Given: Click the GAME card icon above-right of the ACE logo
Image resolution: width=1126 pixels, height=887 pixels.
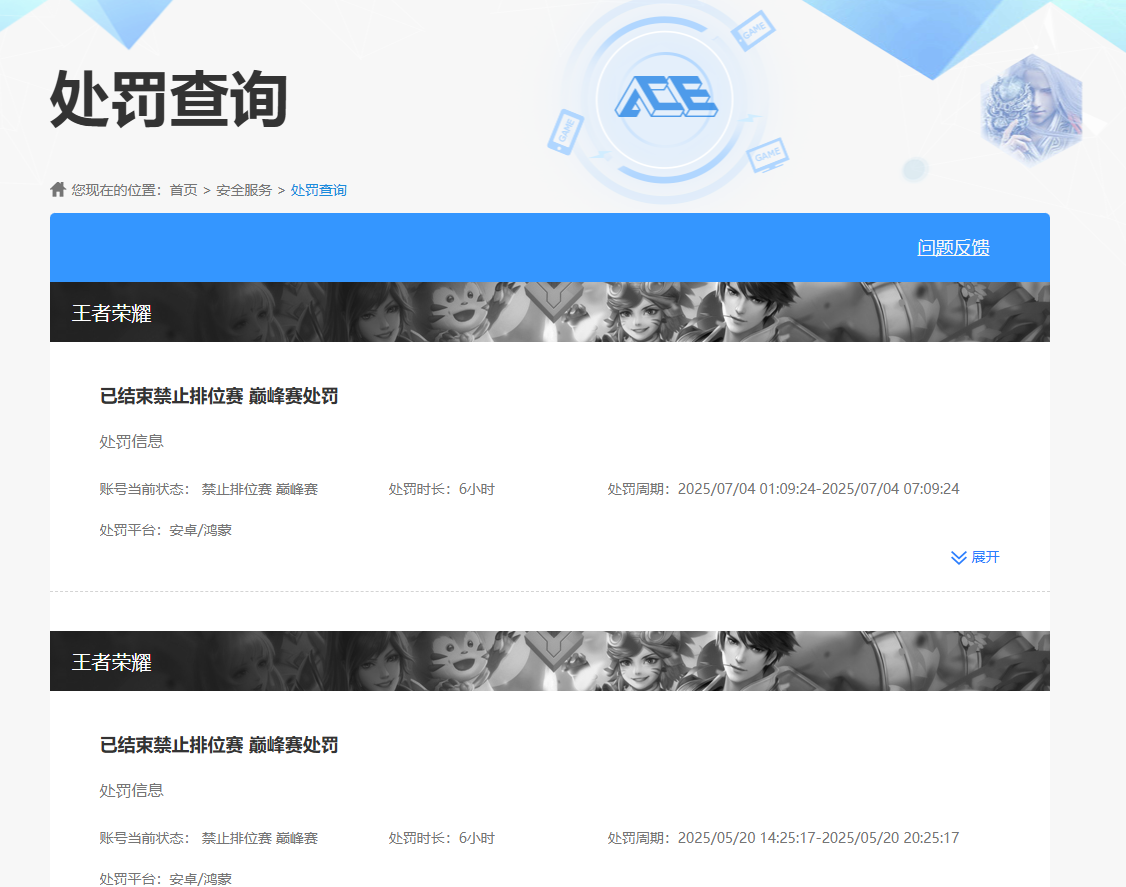Looking at the screenshot, I should (x=754, y=30).
